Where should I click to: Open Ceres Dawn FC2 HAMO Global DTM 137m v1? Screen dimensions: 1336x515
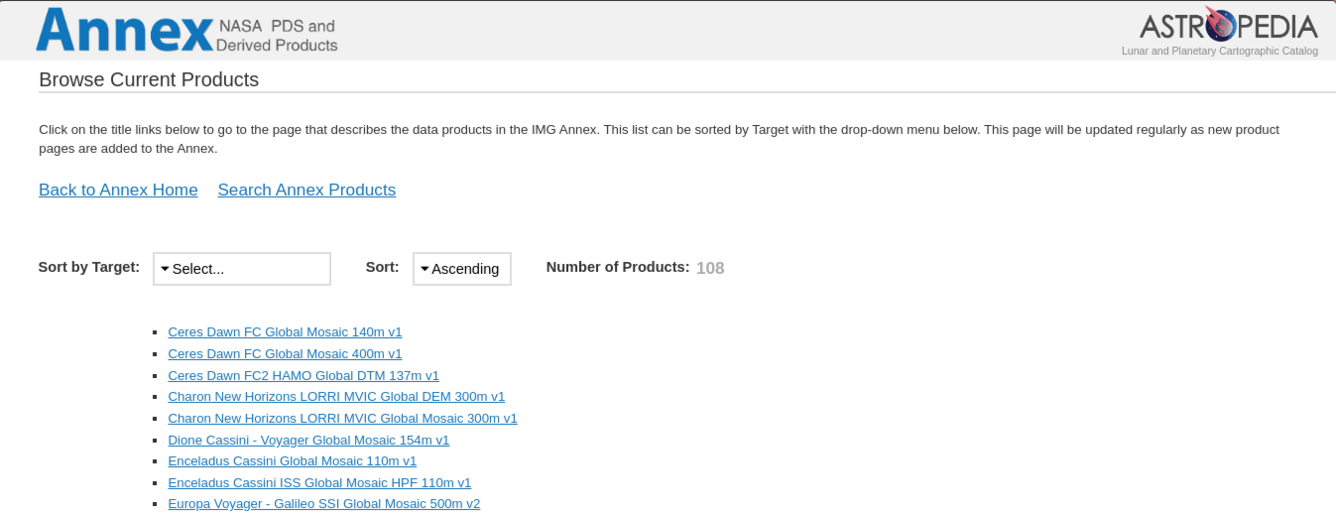pyautogui.click(x=304, y=376)
